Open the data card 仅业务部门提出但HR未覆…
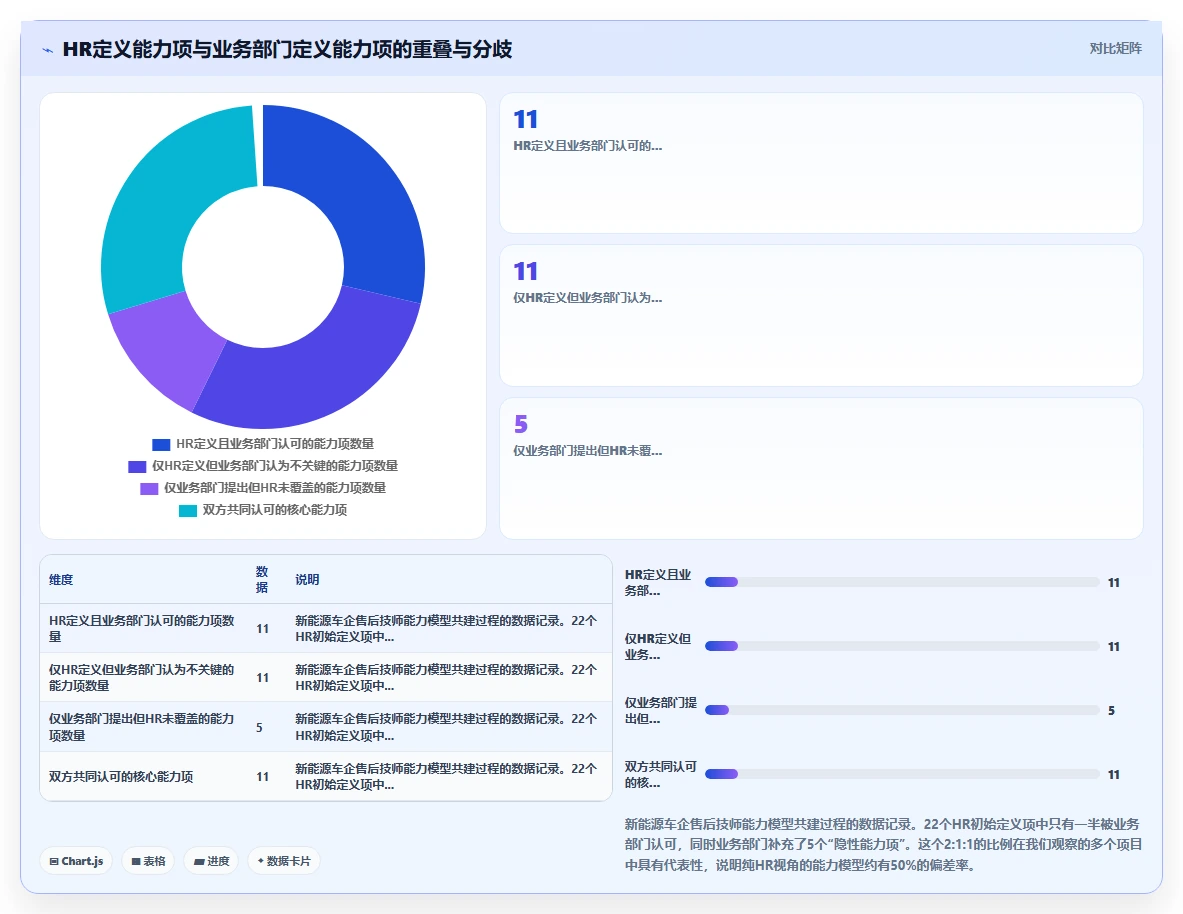Screen dimensions: 1183x914 (821, 469)
